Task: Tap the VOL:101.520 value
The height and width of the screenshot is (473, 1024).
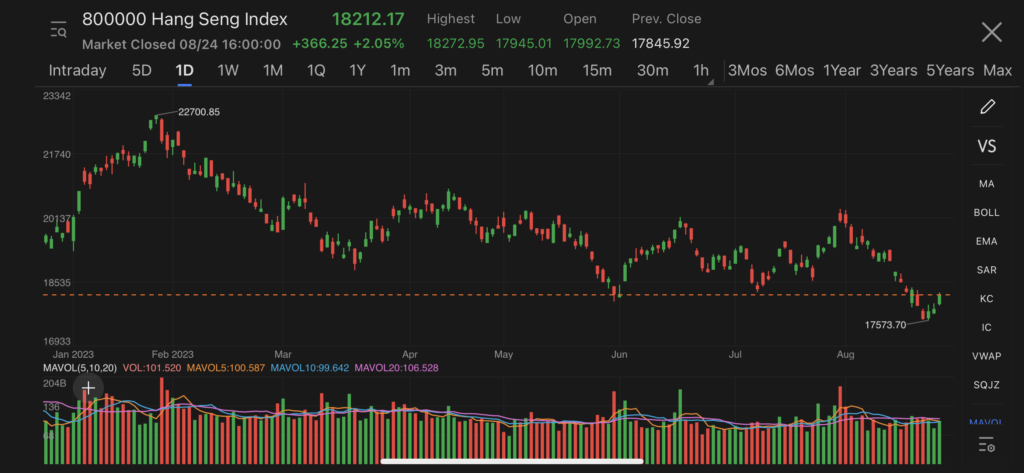Action: (150, 368)
